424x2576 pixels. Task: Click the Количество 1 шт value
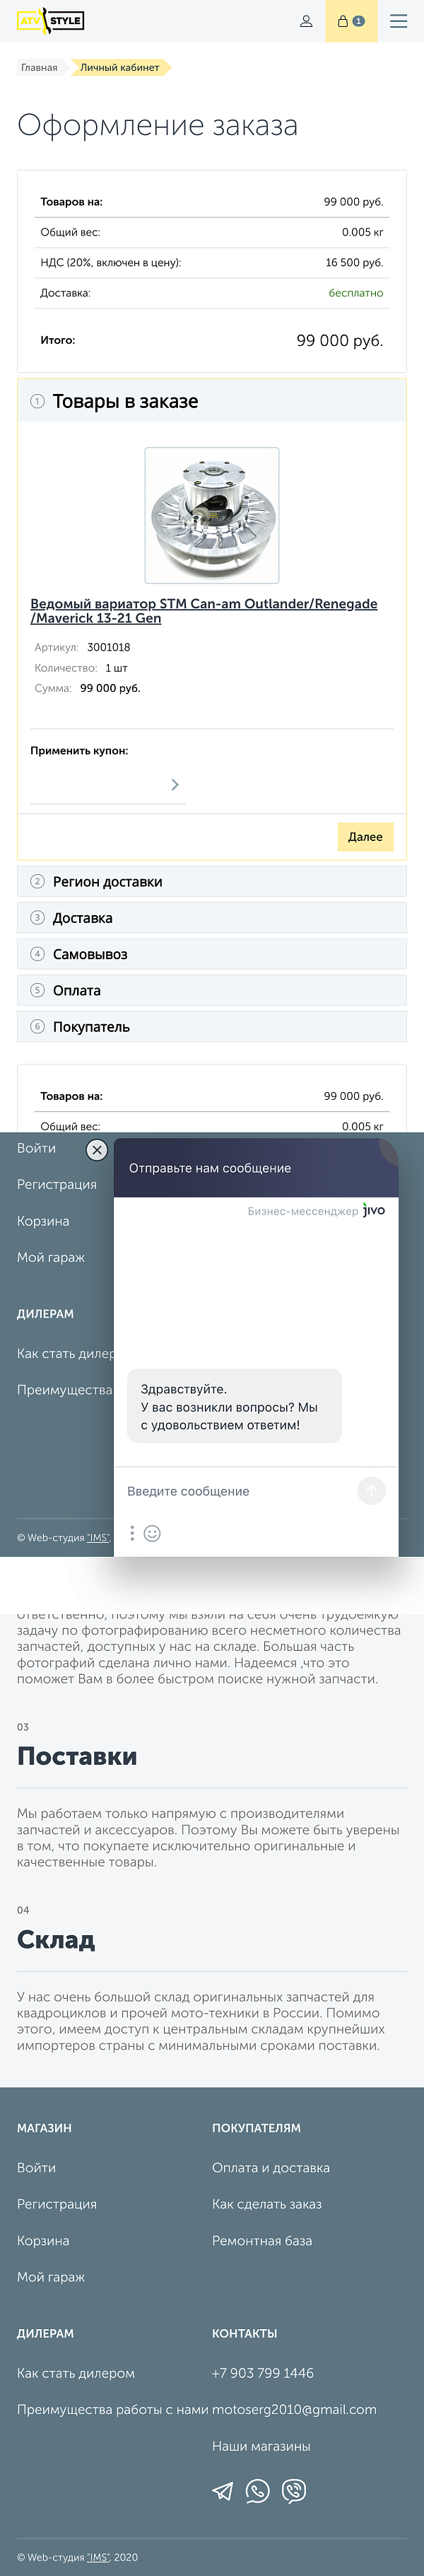pyautogui.click(x=116, y=668)
